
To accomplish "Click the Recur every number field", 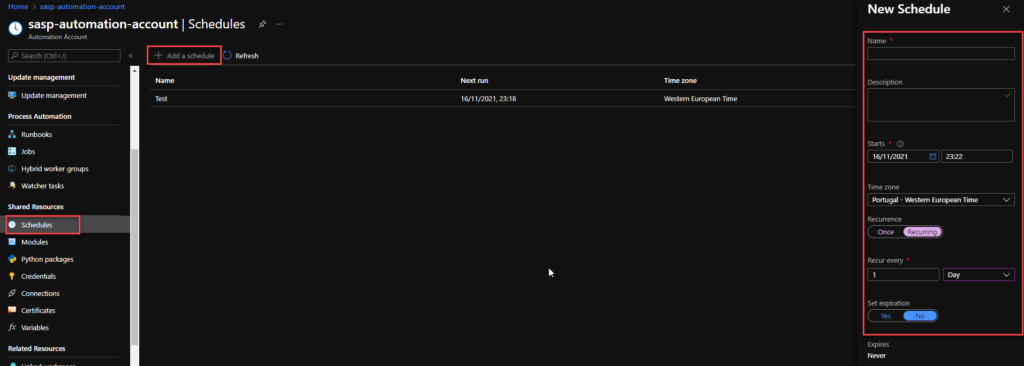I will point(903,274).
